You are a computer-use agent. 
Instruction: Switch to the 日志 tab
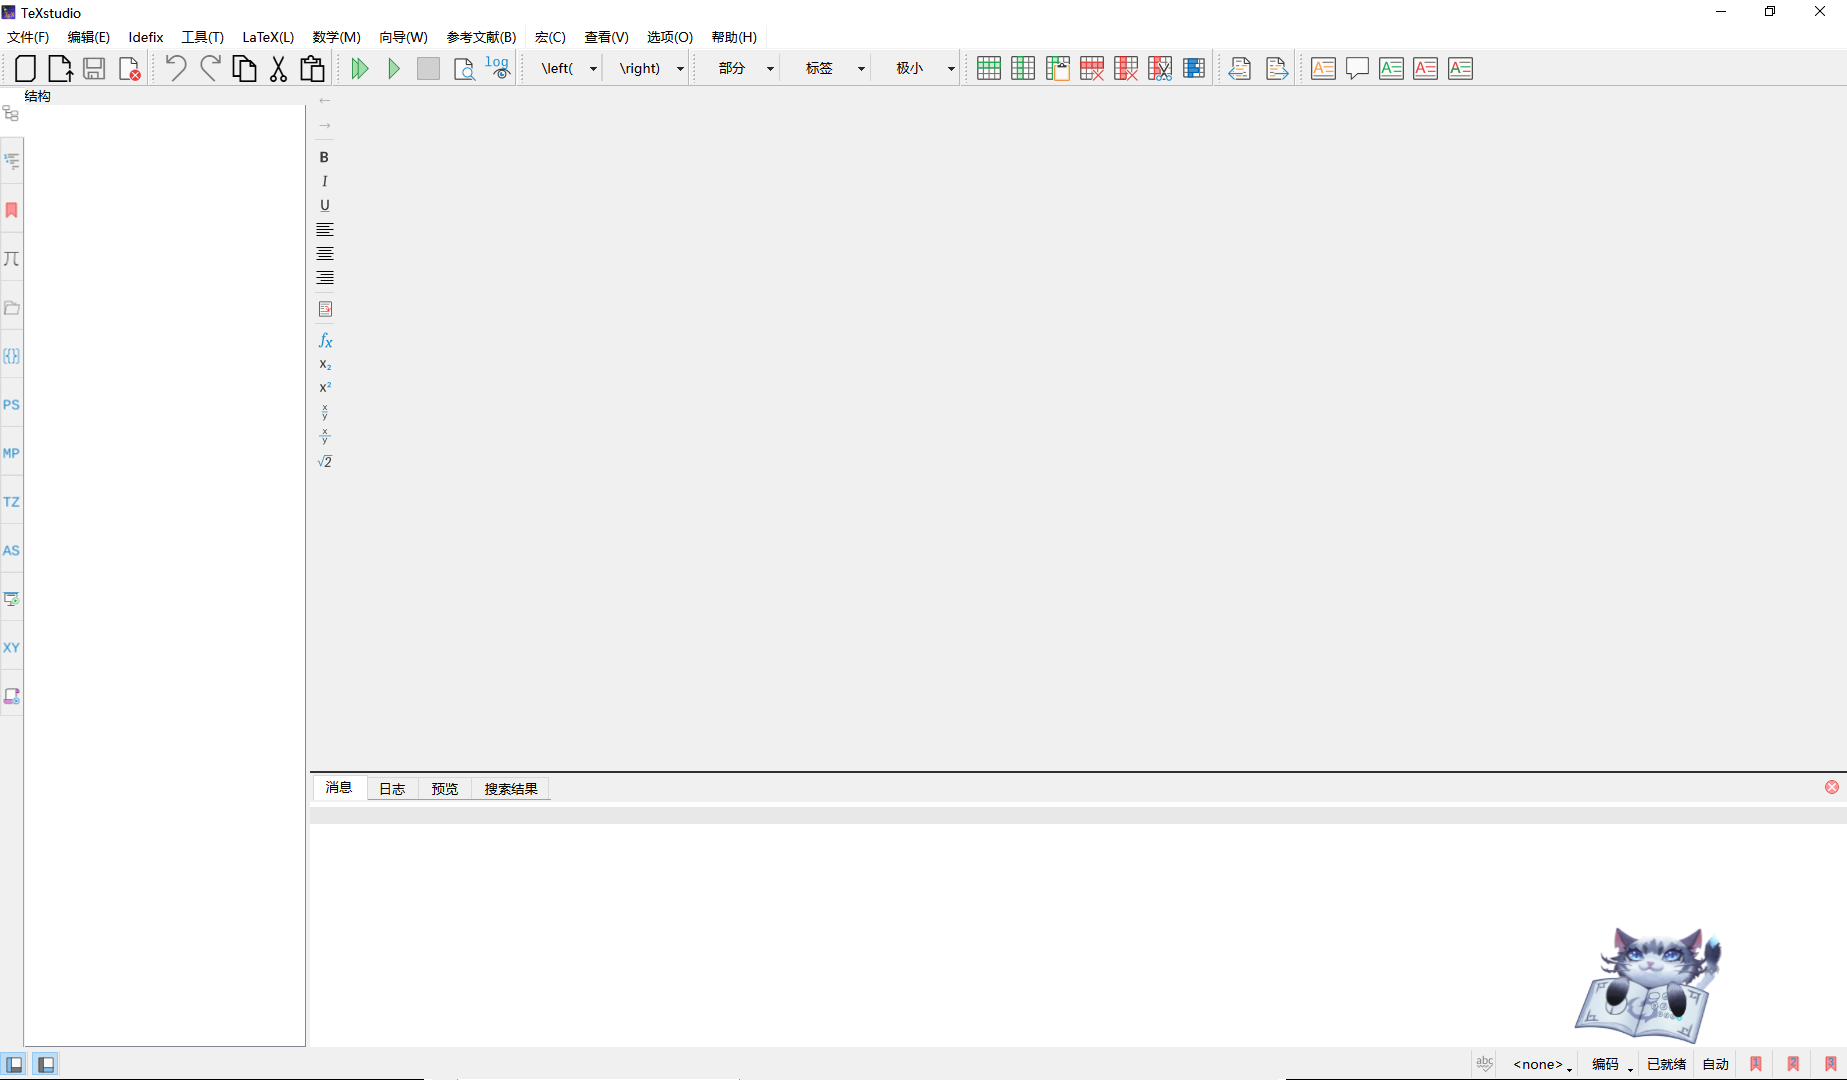tap(392, 789)
